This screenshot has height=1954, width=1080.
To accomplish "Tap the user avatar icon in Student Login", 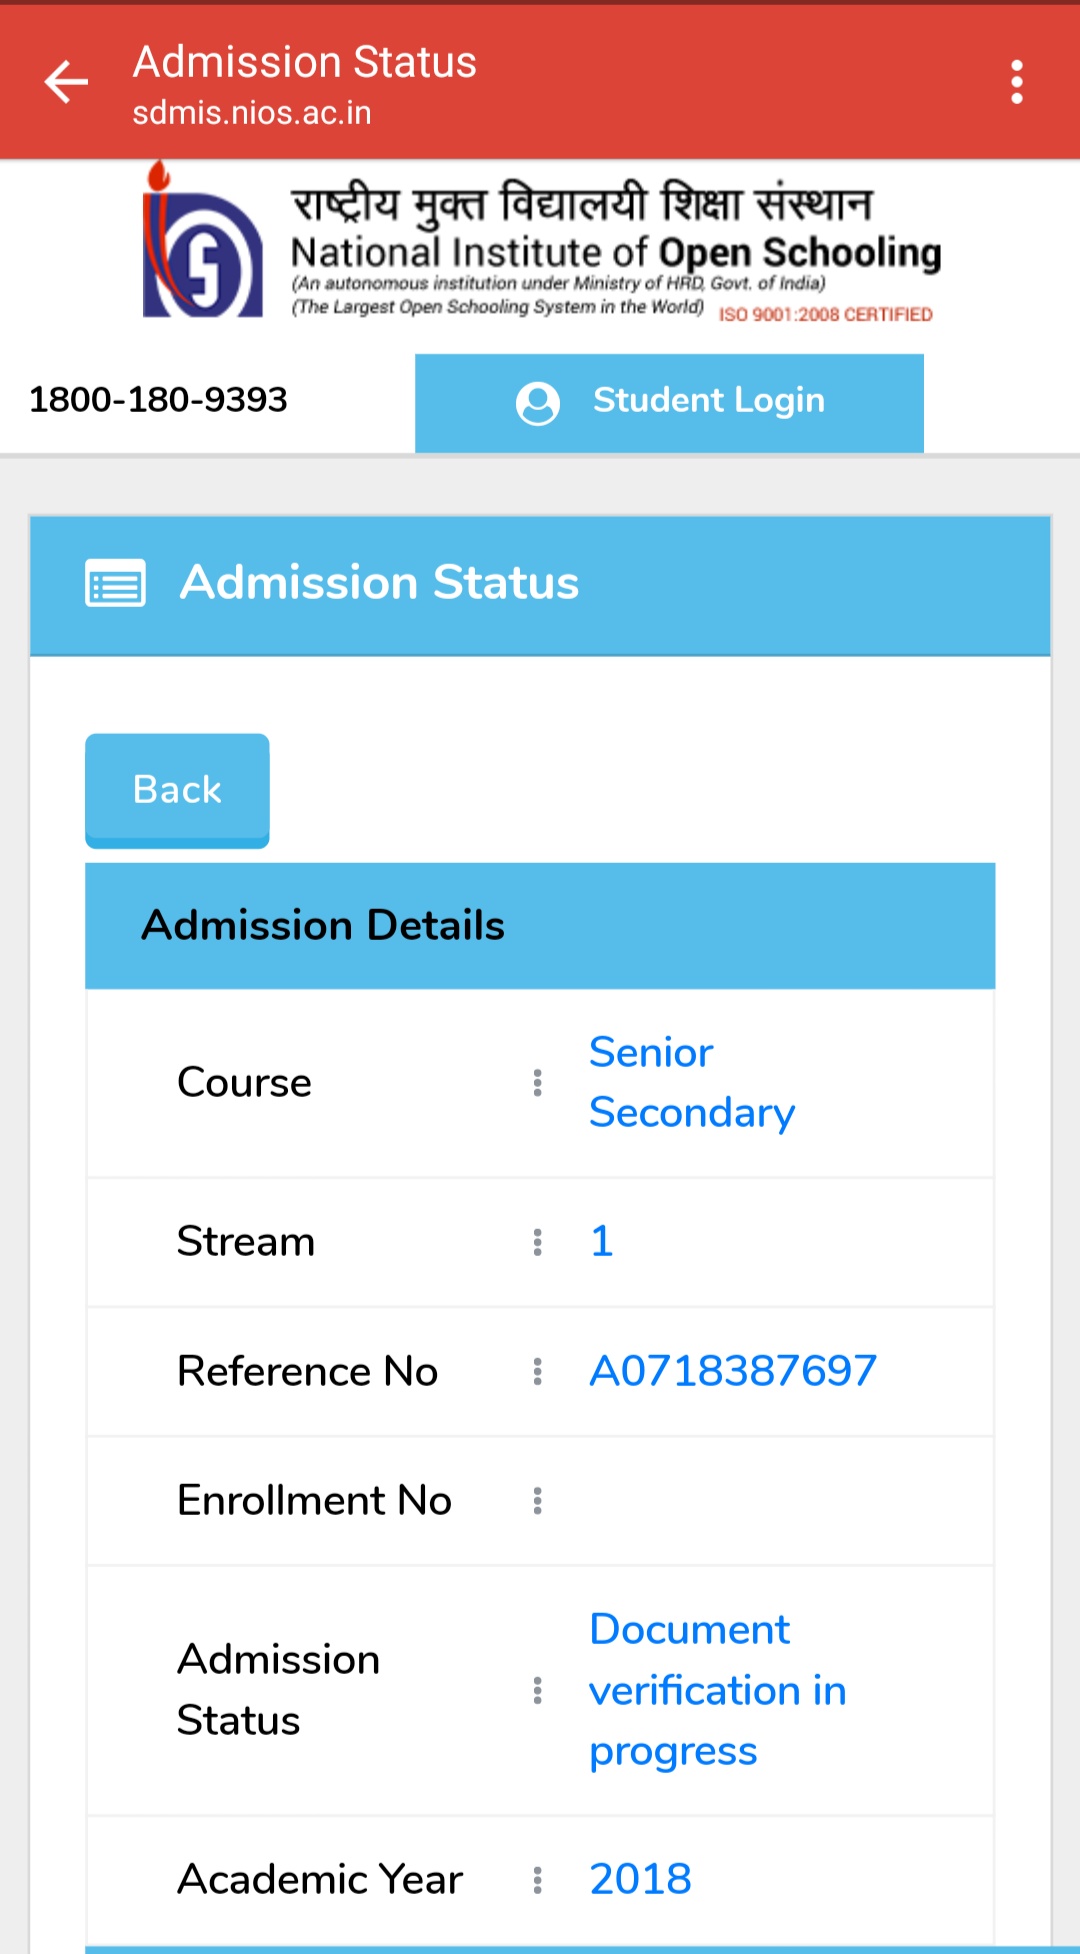I will [538, 403].
